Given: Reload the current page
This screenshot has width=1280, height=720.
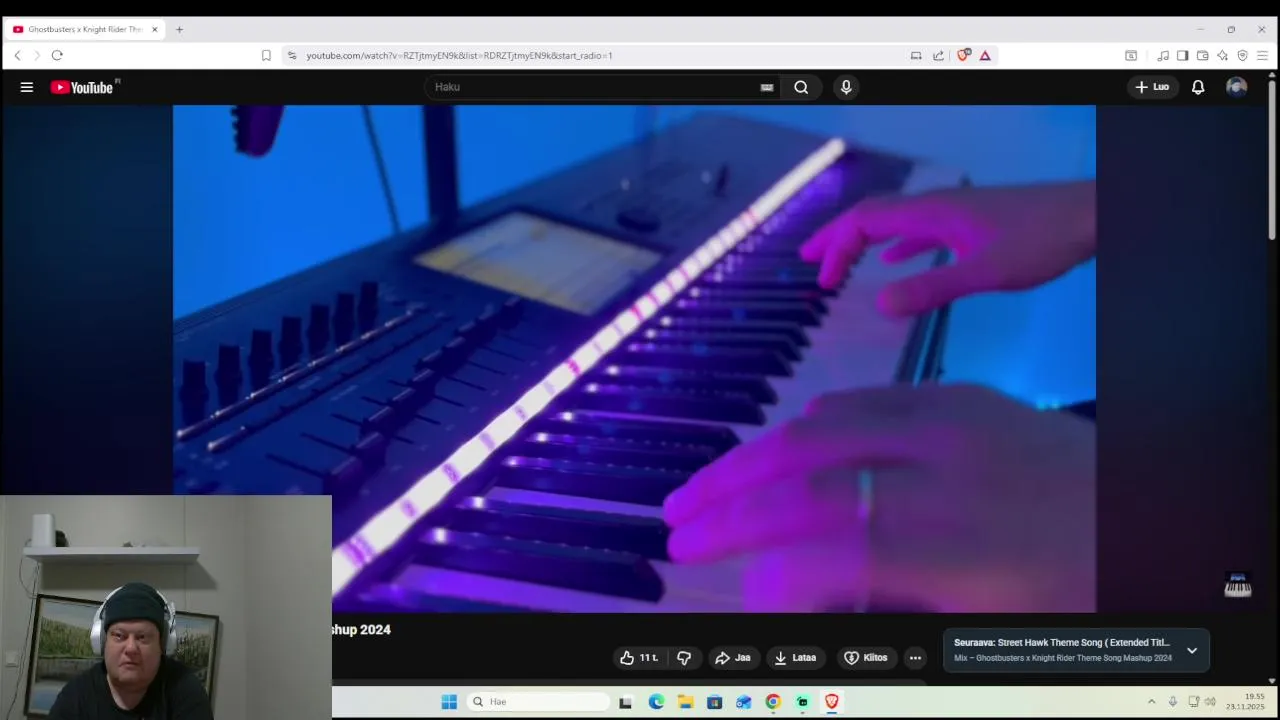Looking at the screenshot, I should [57, 55].
